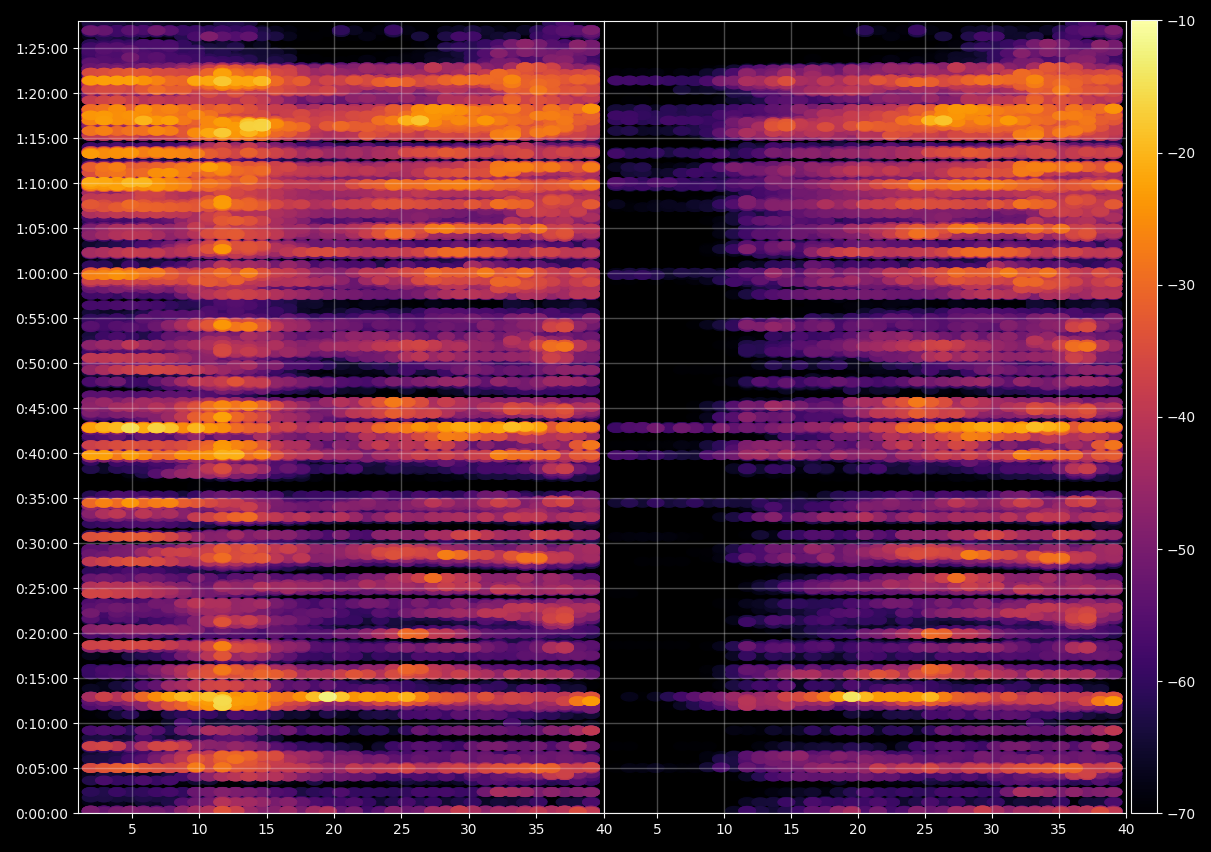The image size is (1211, 852).
Task: Click the 0:45:00 y-axis tick label
Action: click(42, 408)
